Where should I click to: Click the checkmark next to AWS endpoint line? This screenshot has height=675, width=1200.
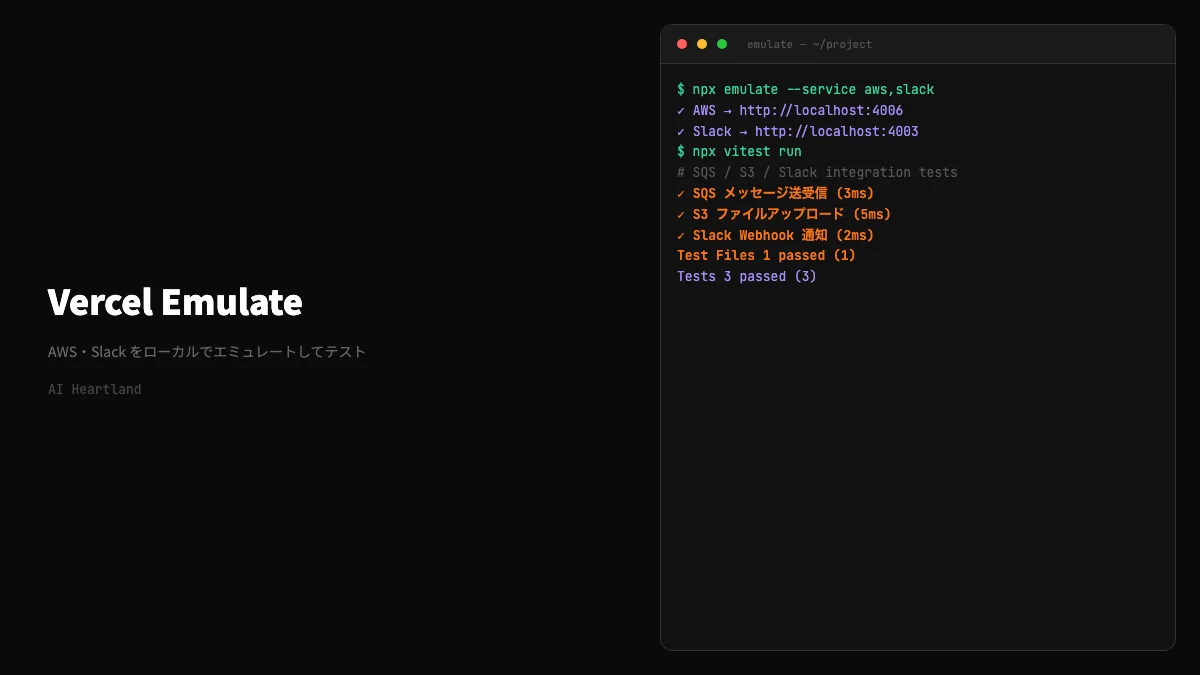pyautogui.click(x=681, y=110)
